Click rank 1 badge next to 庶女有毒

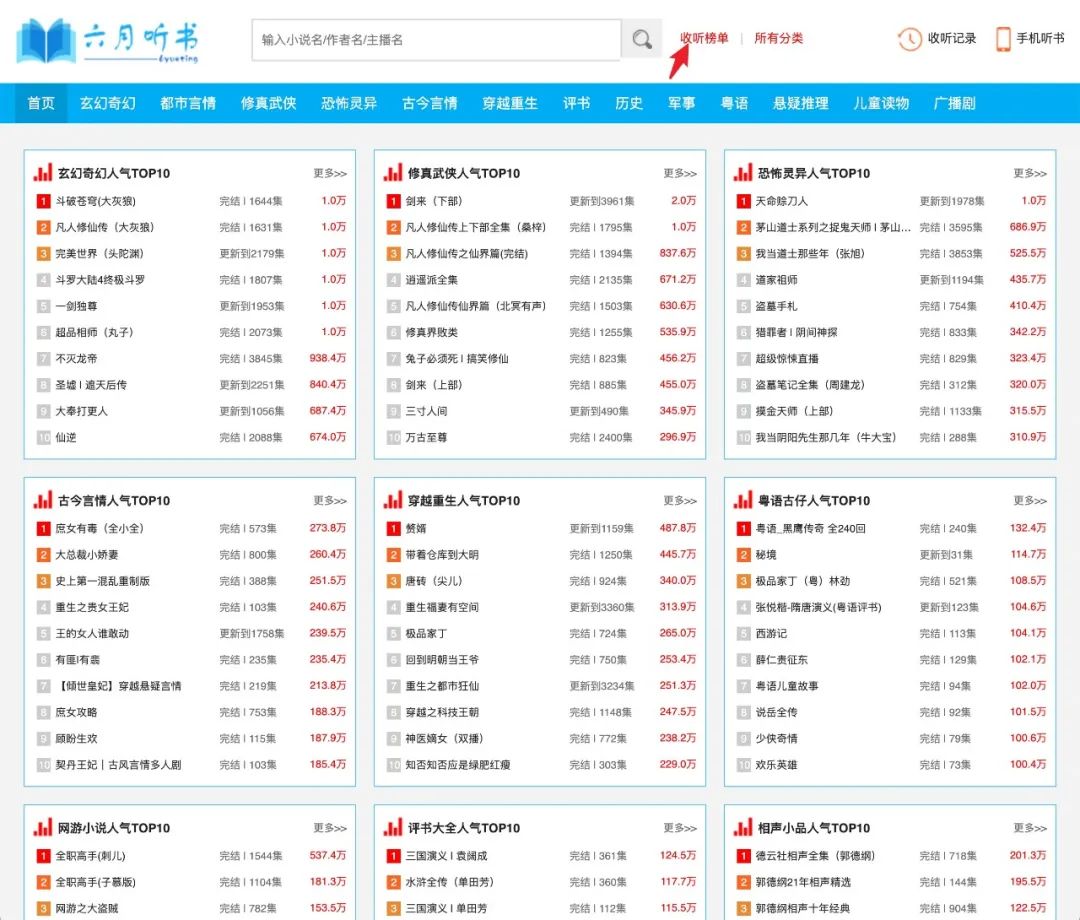(43, 528)
